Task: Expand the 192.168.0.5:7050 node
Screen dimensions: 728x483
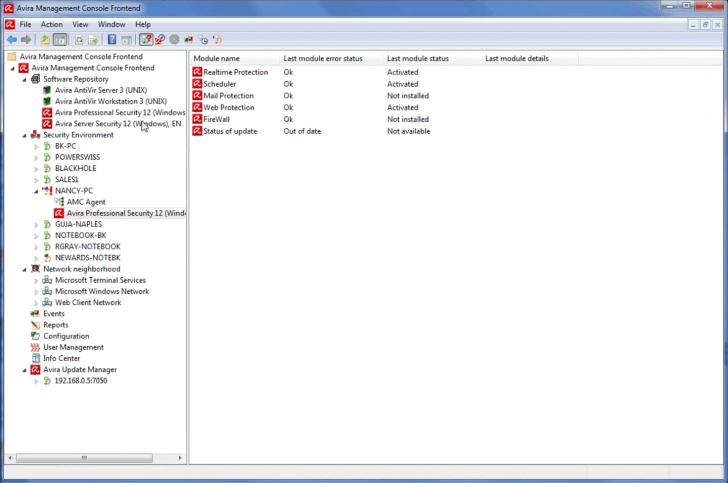Action: 36,381
